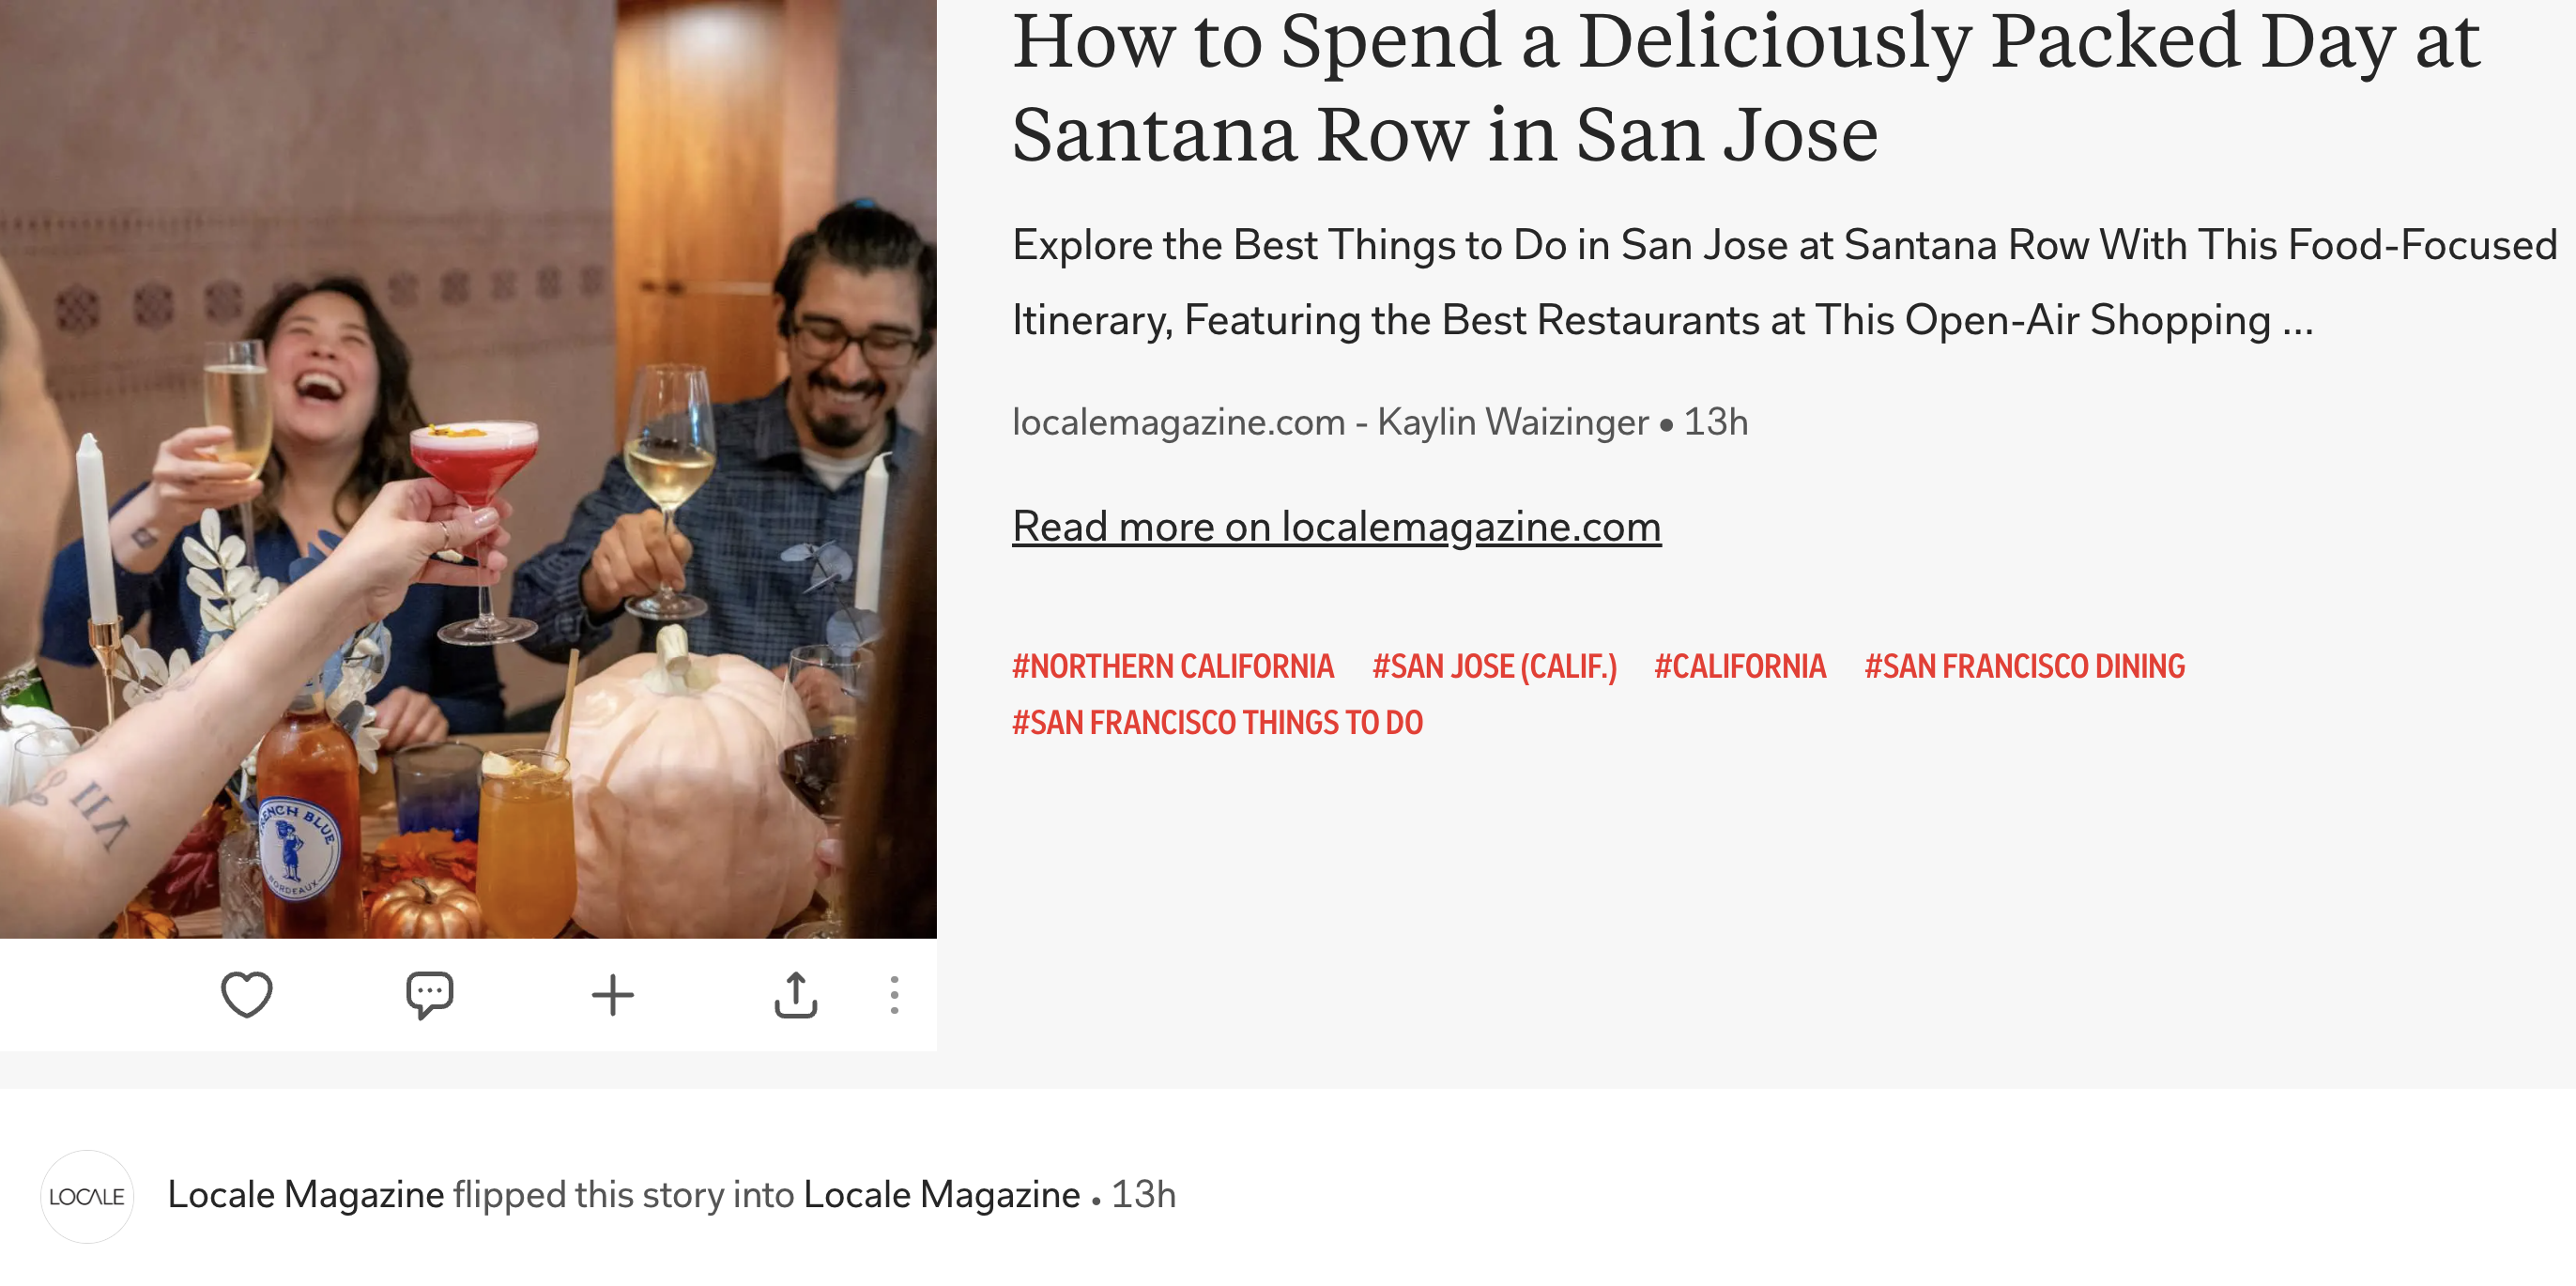2576x1286 pixels.
Task: Click the 13h timestamp beside the byline
Action: [1715, 422]
